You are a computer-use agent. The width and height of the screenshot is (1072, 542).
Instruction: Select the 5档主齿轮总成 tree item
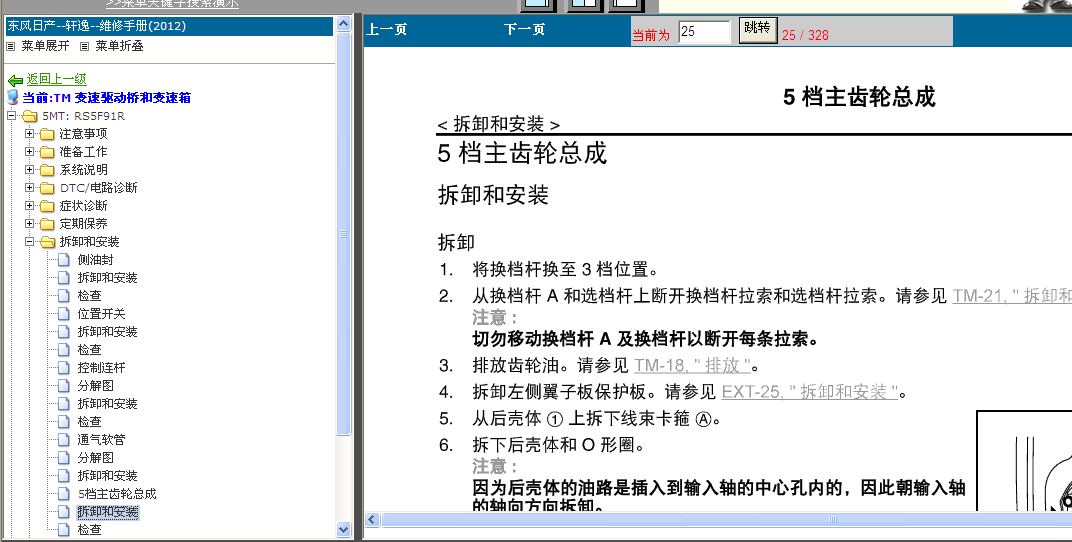click(x=117, y=493)
